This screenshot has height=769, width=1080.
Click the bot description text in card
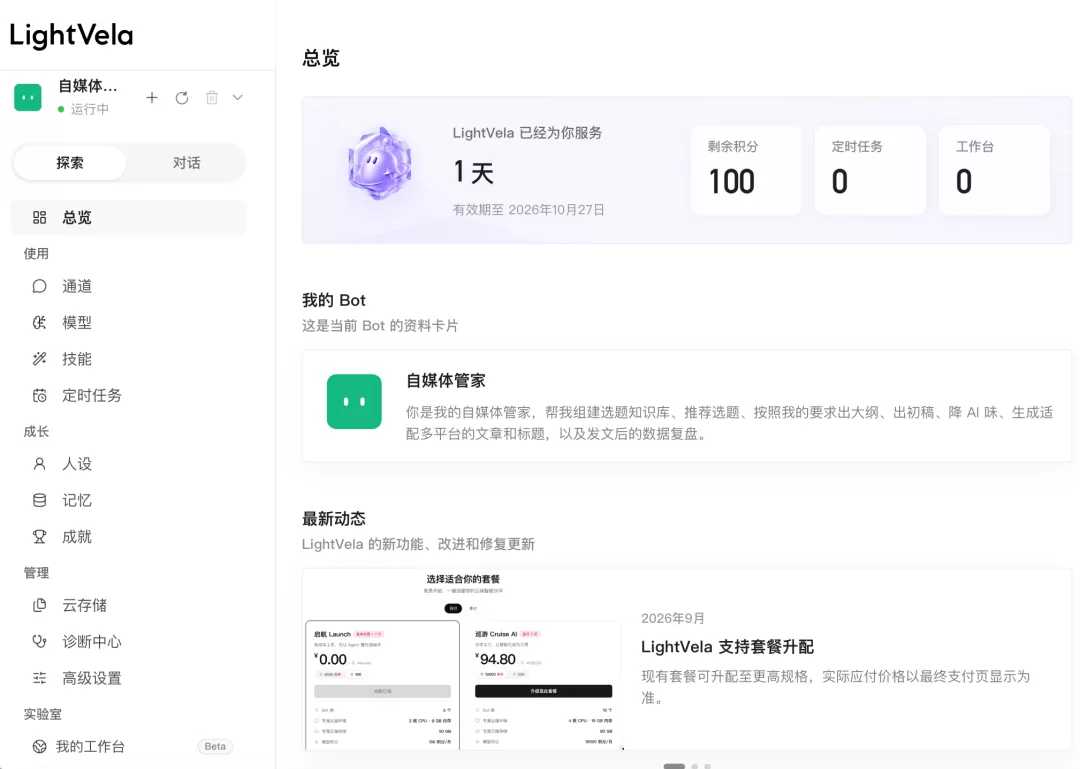(x=729, y=423)
